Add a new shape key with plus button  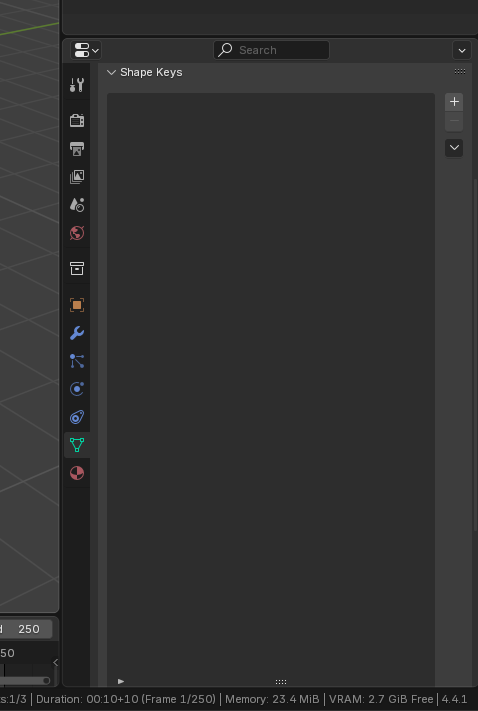coord(454,102)
